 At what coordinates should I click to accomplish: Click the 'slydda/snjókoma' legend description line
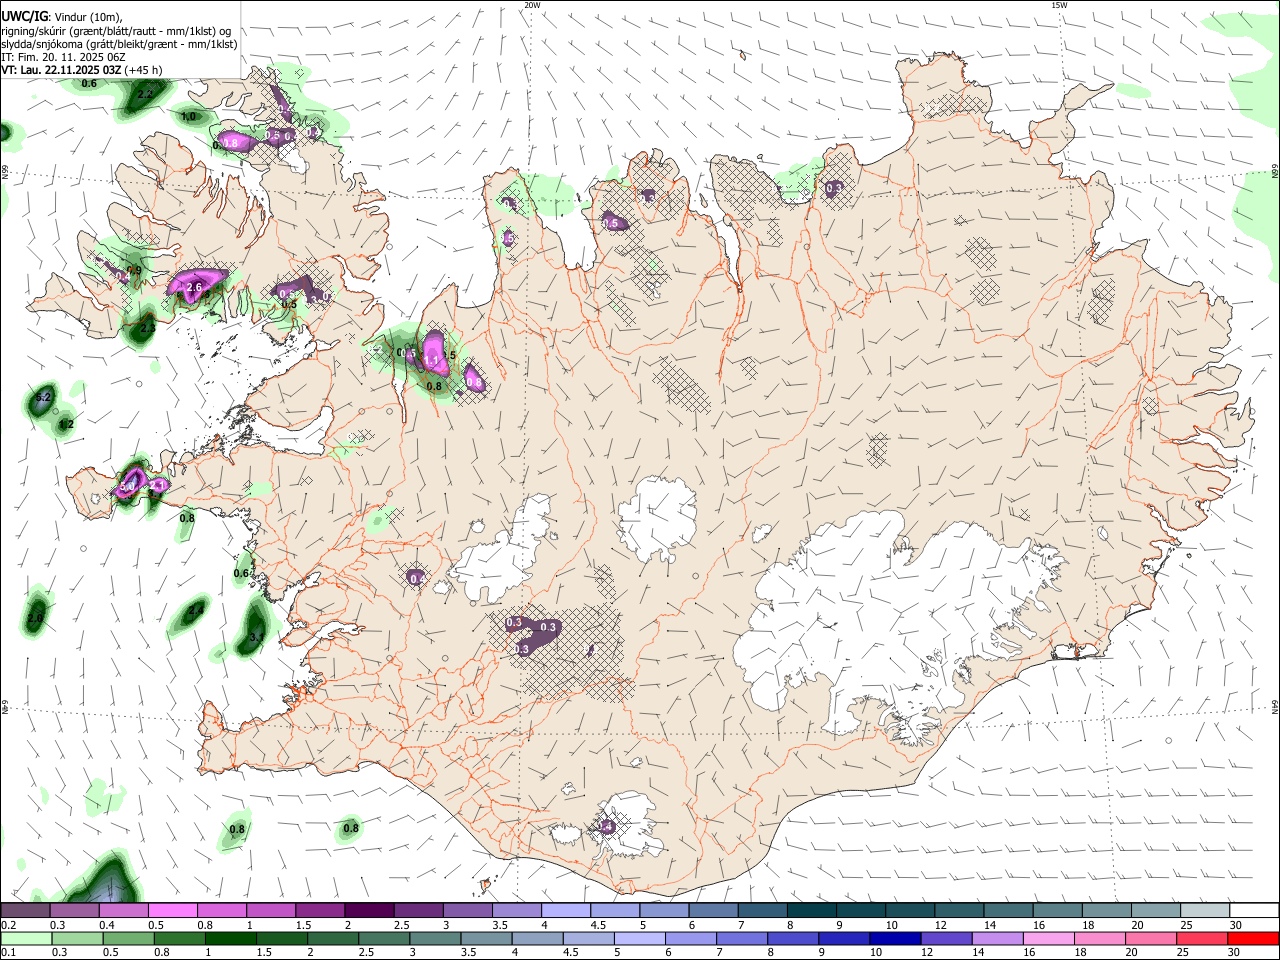pyautogui.click(x=119, y=44)
